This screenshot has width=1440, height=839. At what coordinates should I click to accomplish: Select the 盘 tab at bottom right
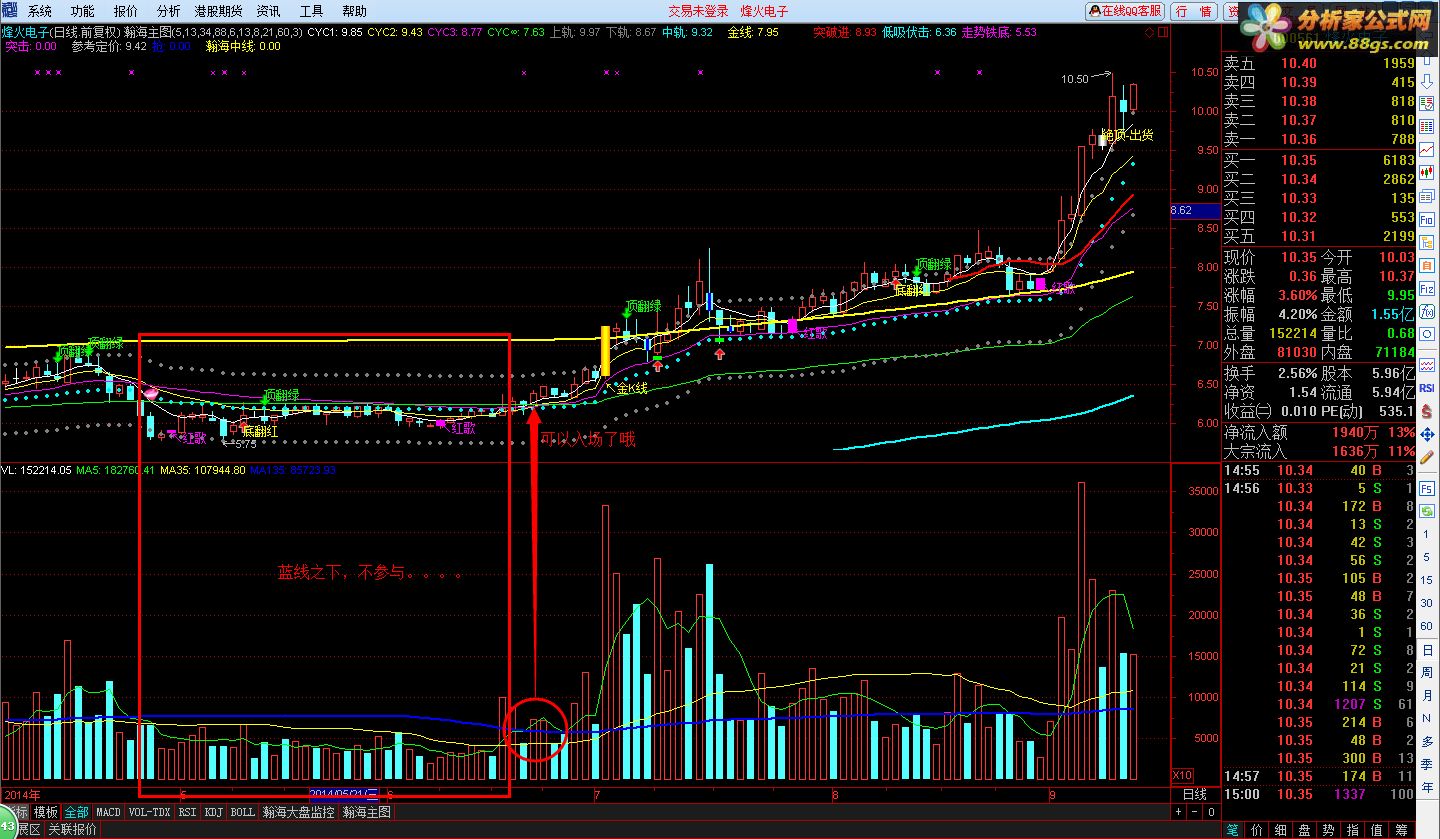1305,830
